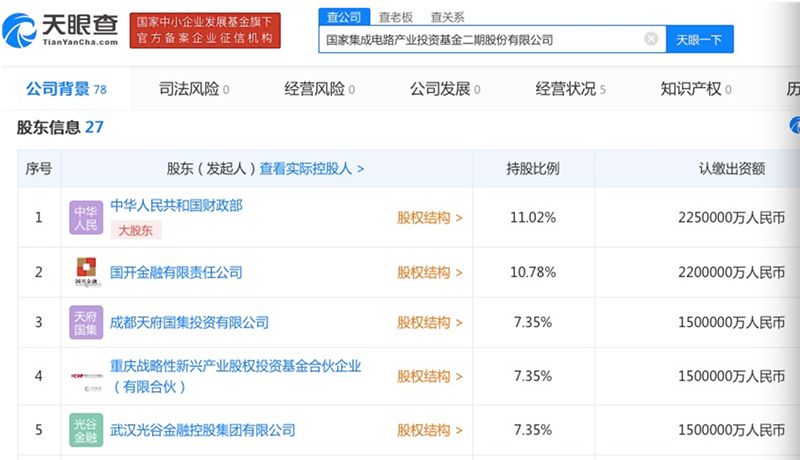Expand 股权结构 for 中华人民共和国财政部

[430, 218]
